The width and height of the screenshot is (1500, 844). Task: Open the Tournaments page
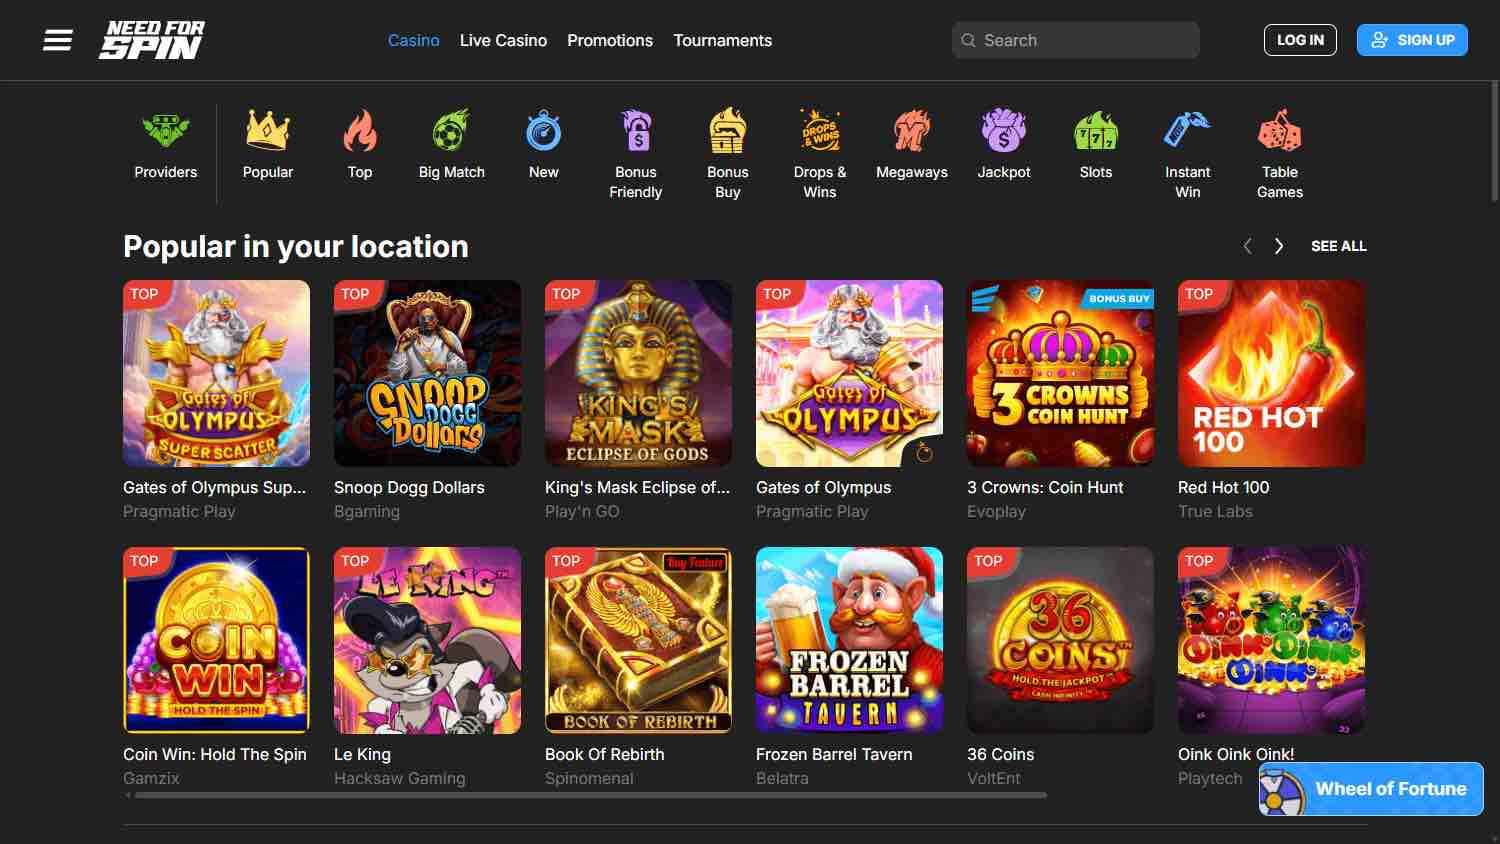723,40
